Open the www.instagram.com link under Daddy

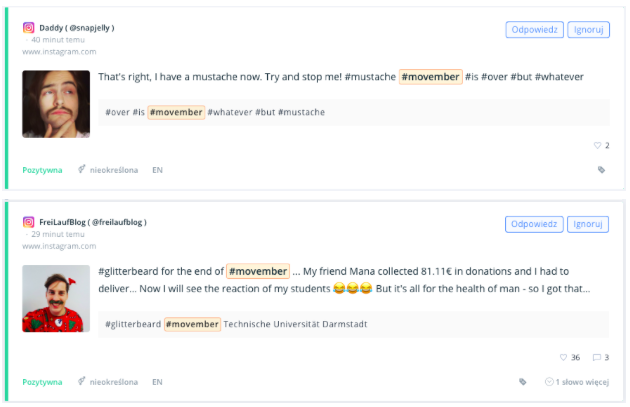(59, 51)
